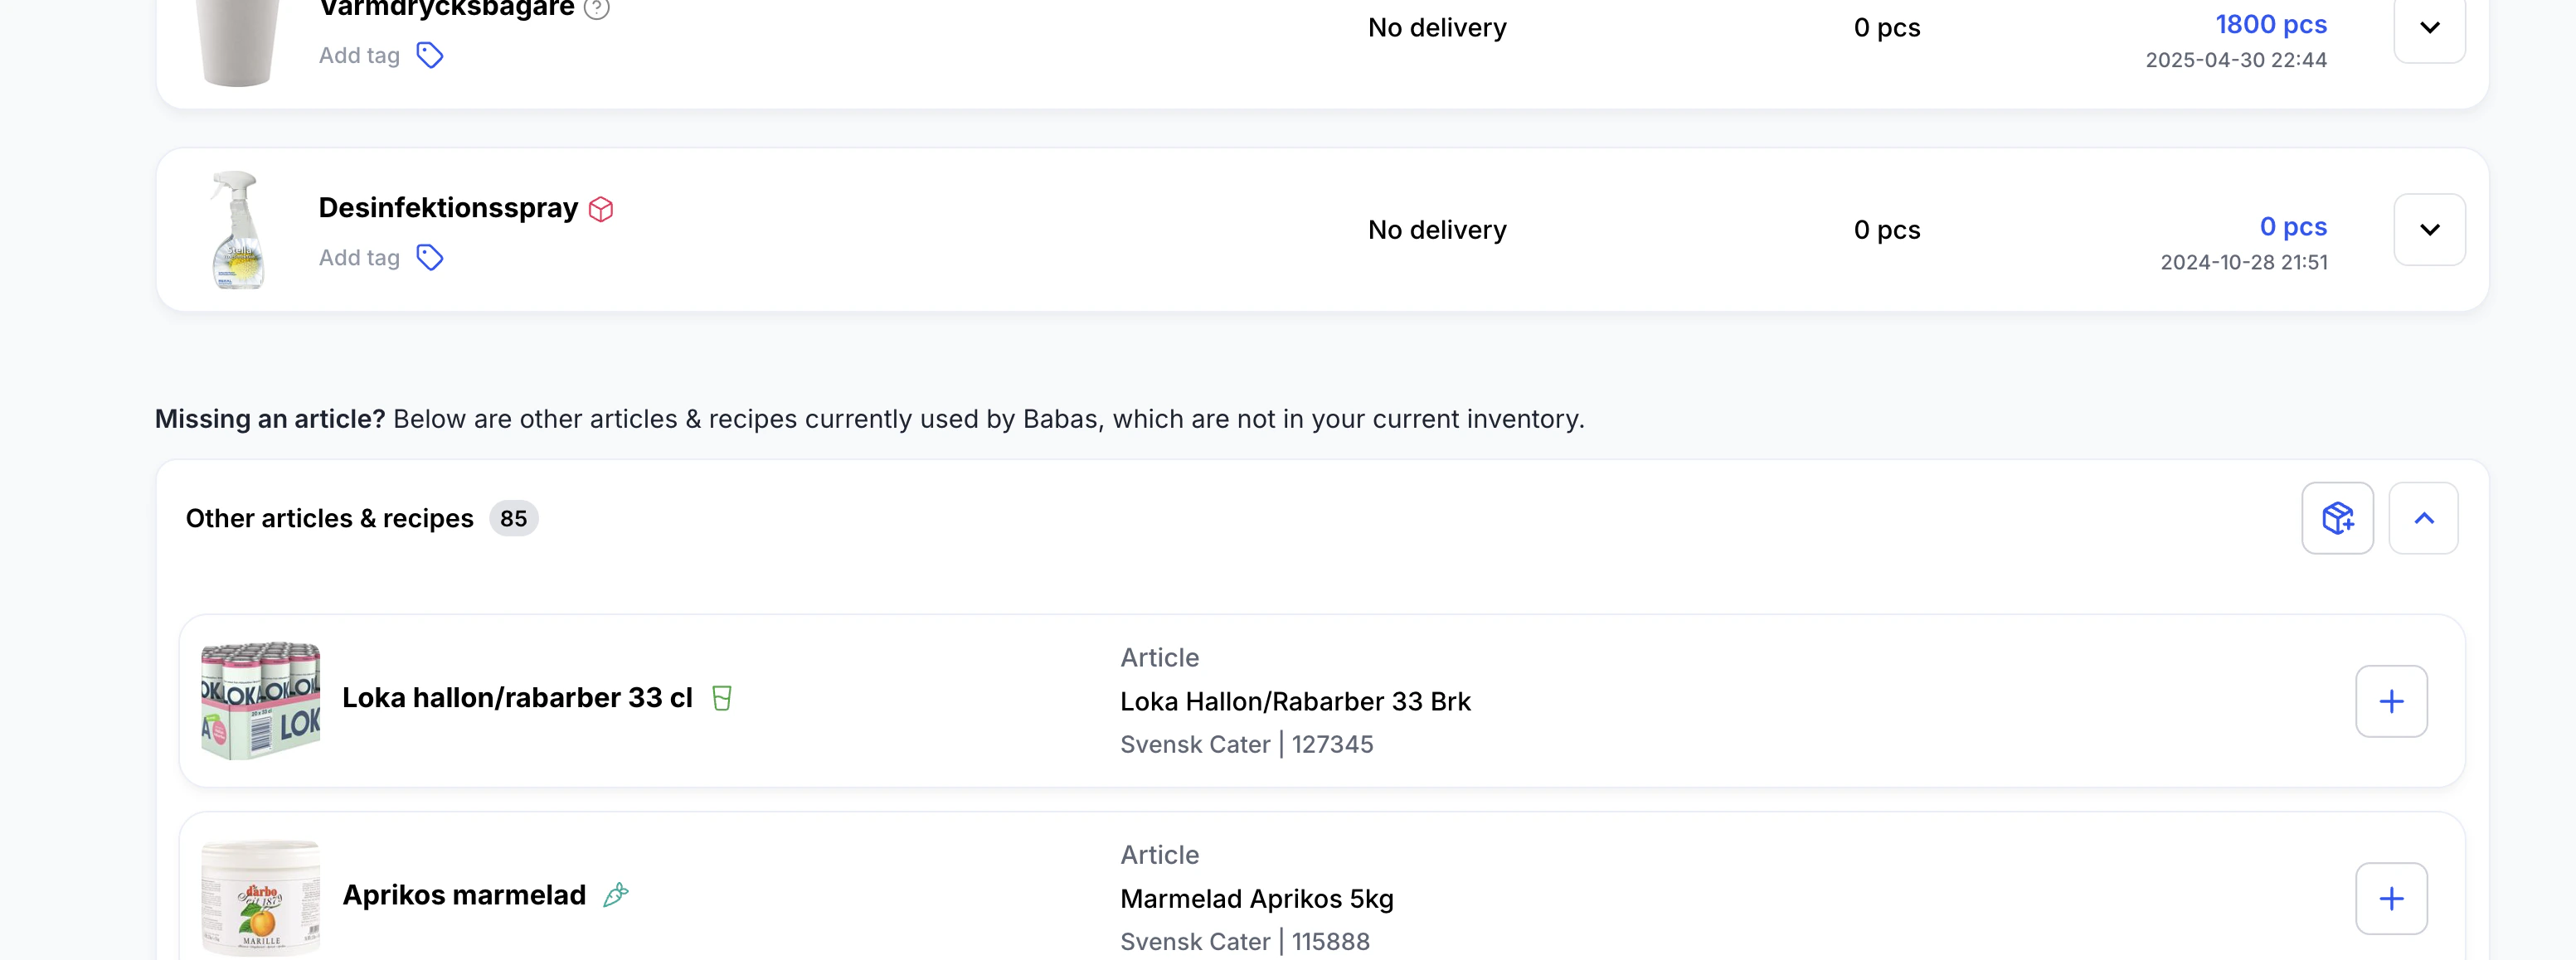Click the red box icon beside Desinfektionsspray
This screenshot has width=2576, height=960.
click(x=601, y=209)
